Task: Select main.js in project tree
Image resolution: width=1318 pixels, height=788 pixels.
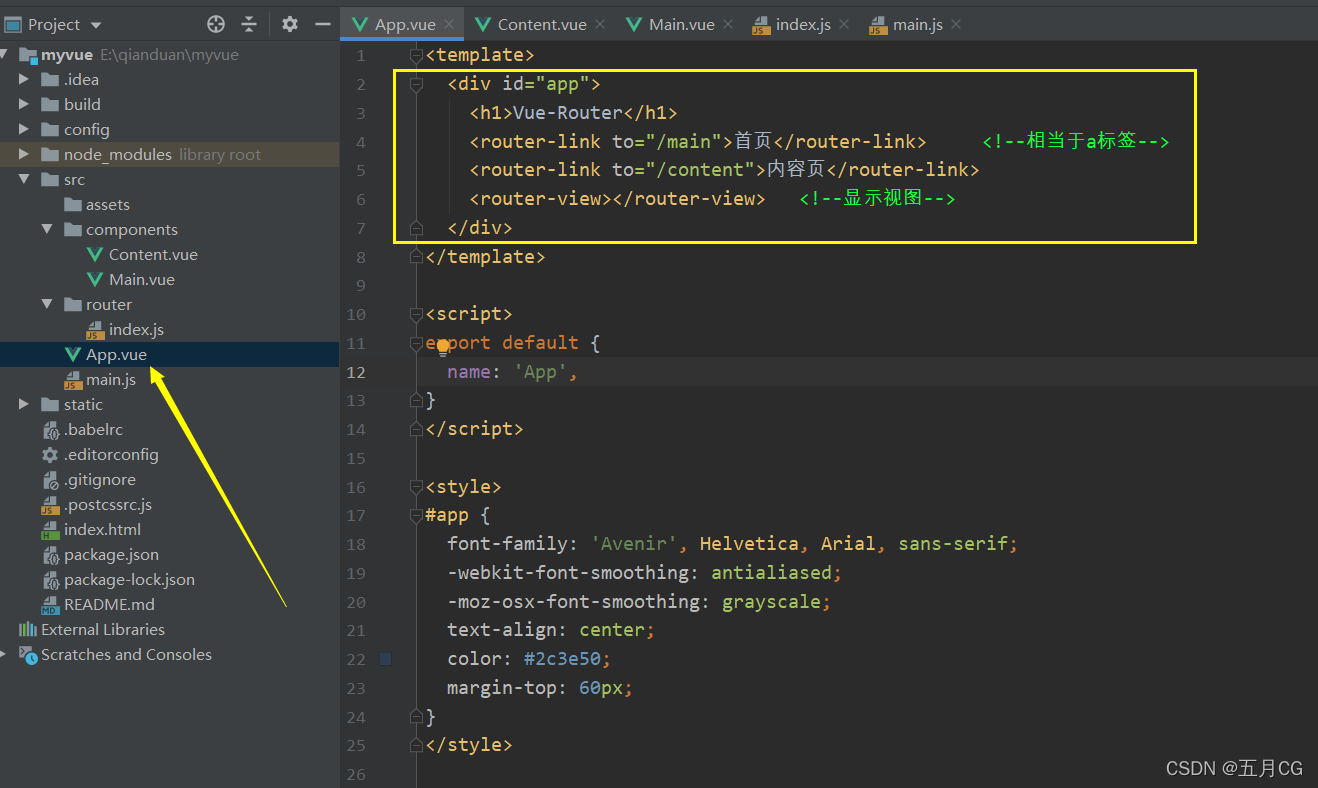Action: pos(111,380)
